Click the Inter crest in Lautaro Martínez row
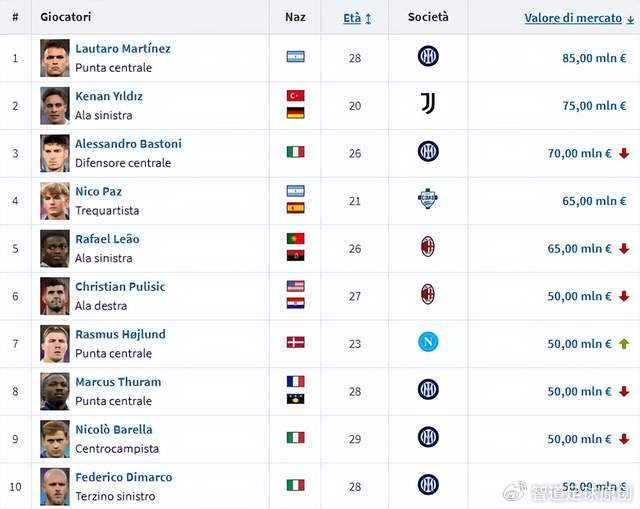Image resolution: width=640 pixels, height=509 pixels. [428, 57]
